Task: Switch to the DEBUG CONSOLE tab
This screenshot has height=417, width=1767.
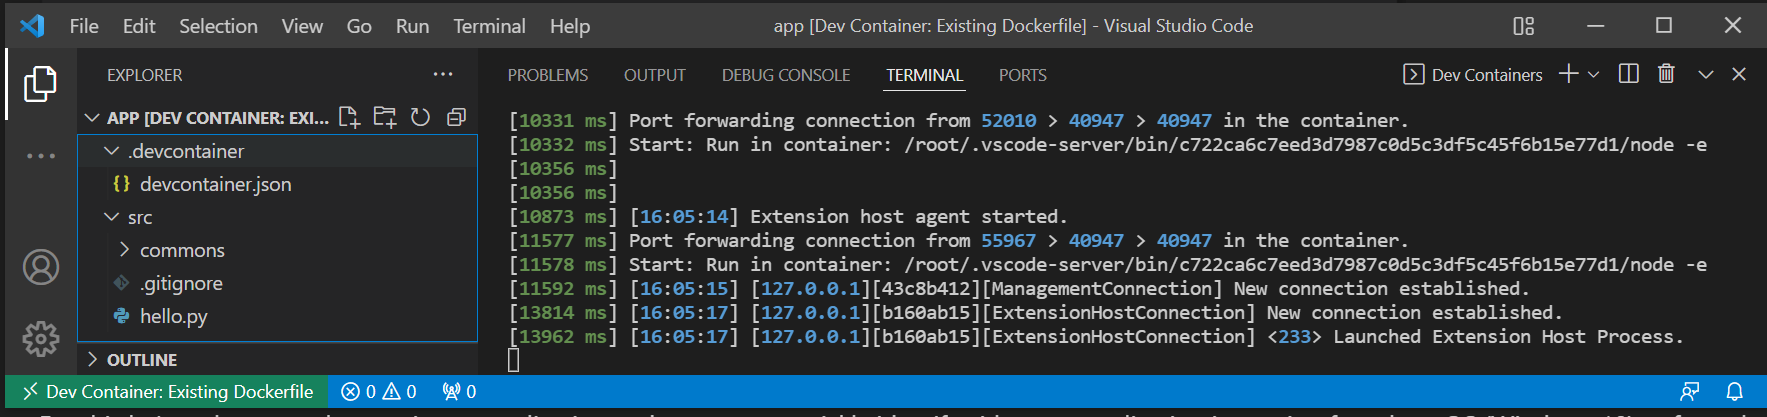Action: click(786, 75)
